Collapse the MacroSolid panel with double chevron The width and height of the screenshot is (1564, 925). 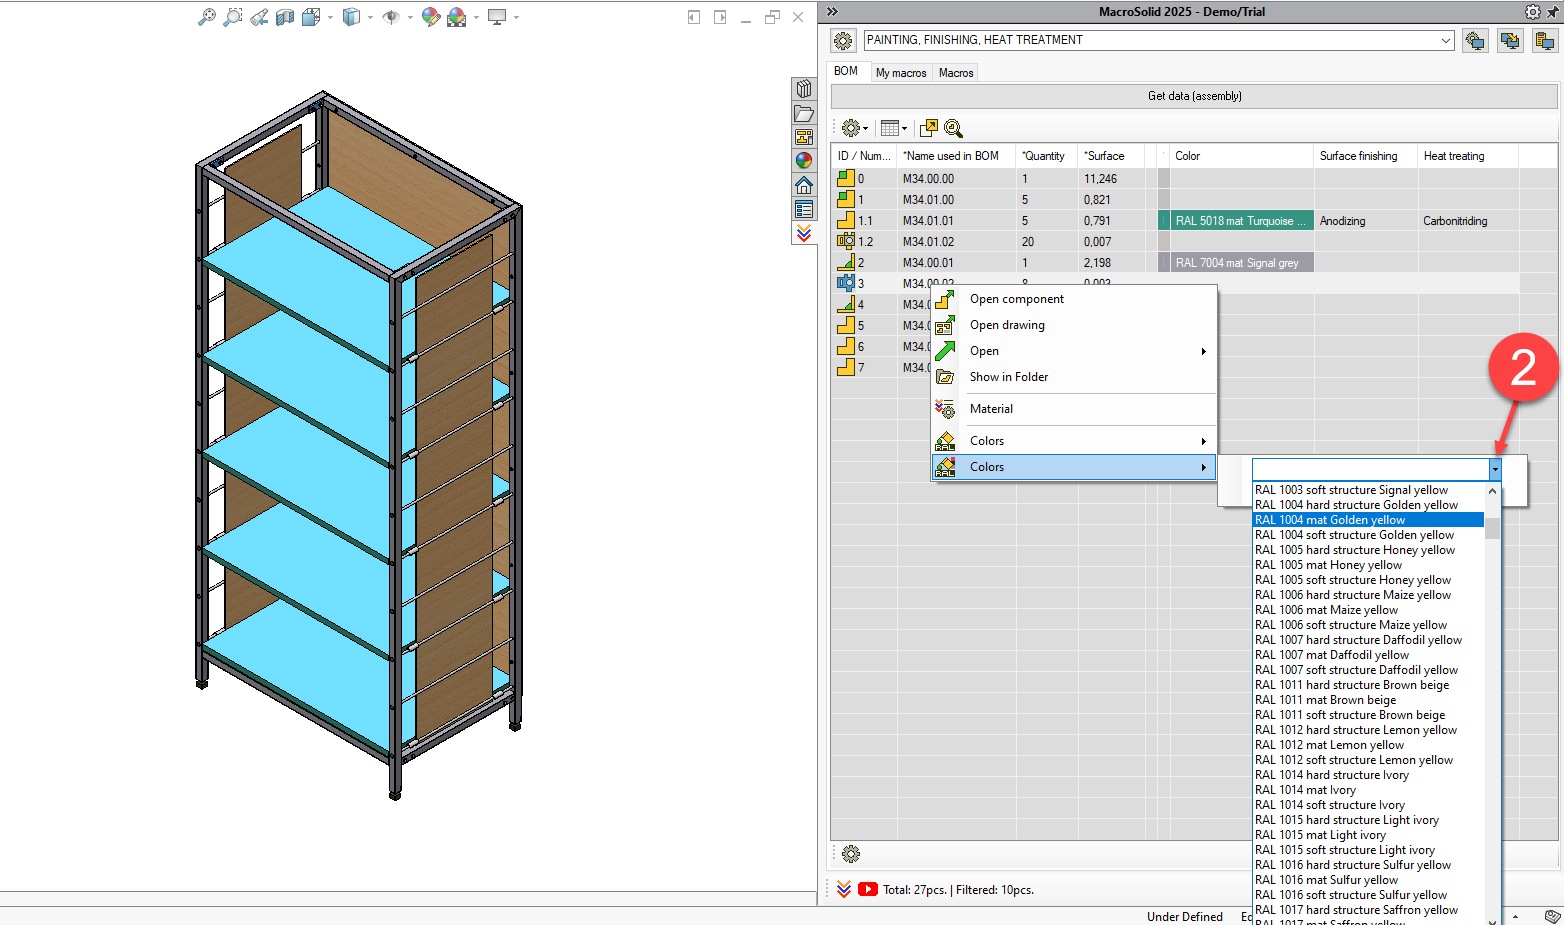(x=832, y=12)
